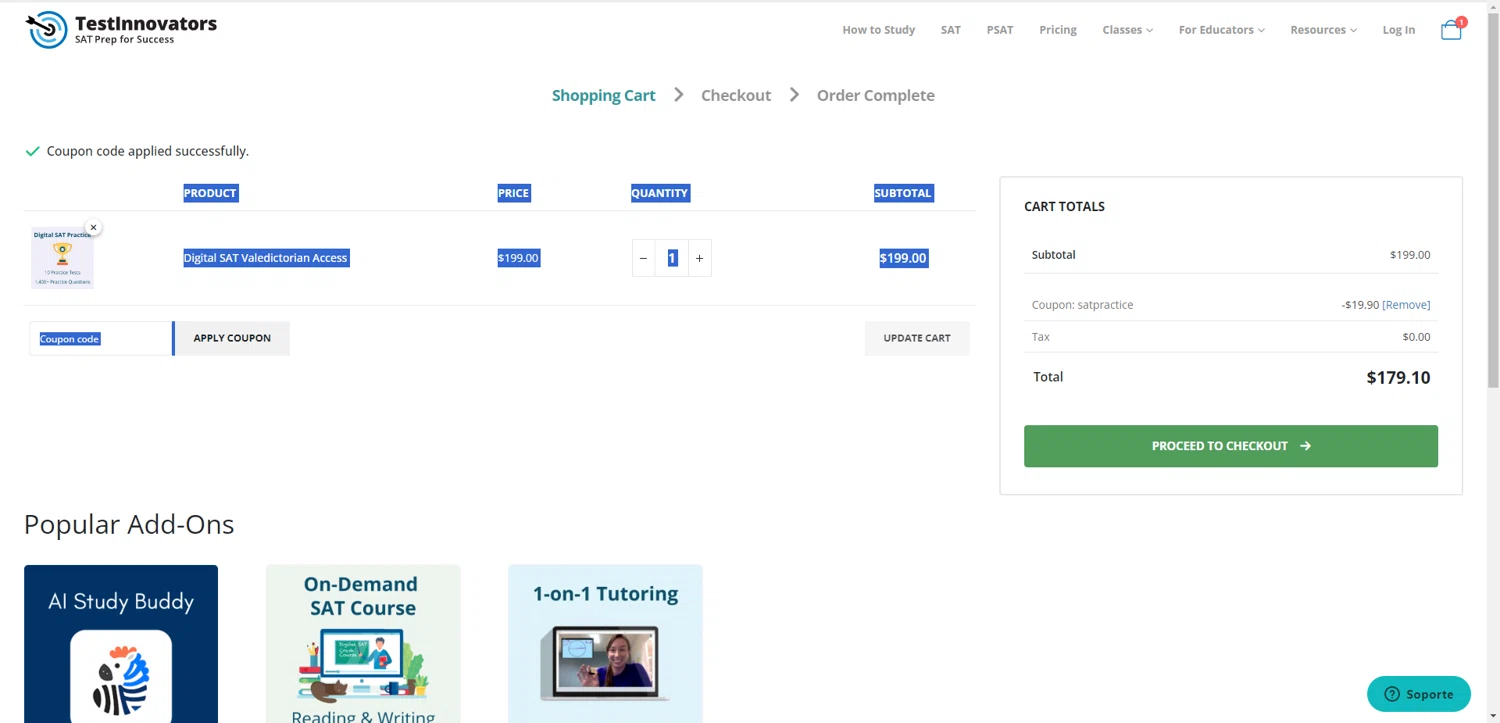Click the TestInnovators logo

(x=121, y=30)
